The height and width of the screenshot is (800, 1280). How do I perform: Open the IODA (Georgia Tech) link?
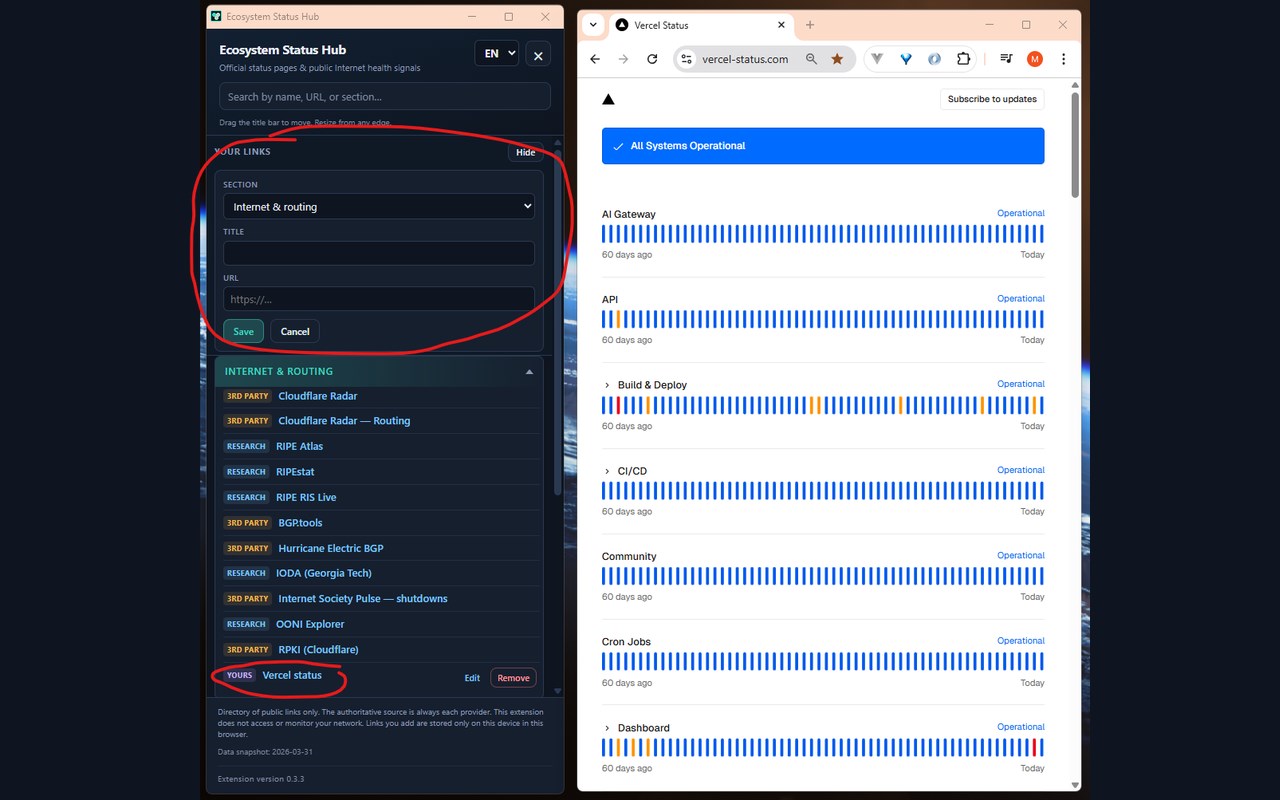pyautogui.click(x=324, y=573)
